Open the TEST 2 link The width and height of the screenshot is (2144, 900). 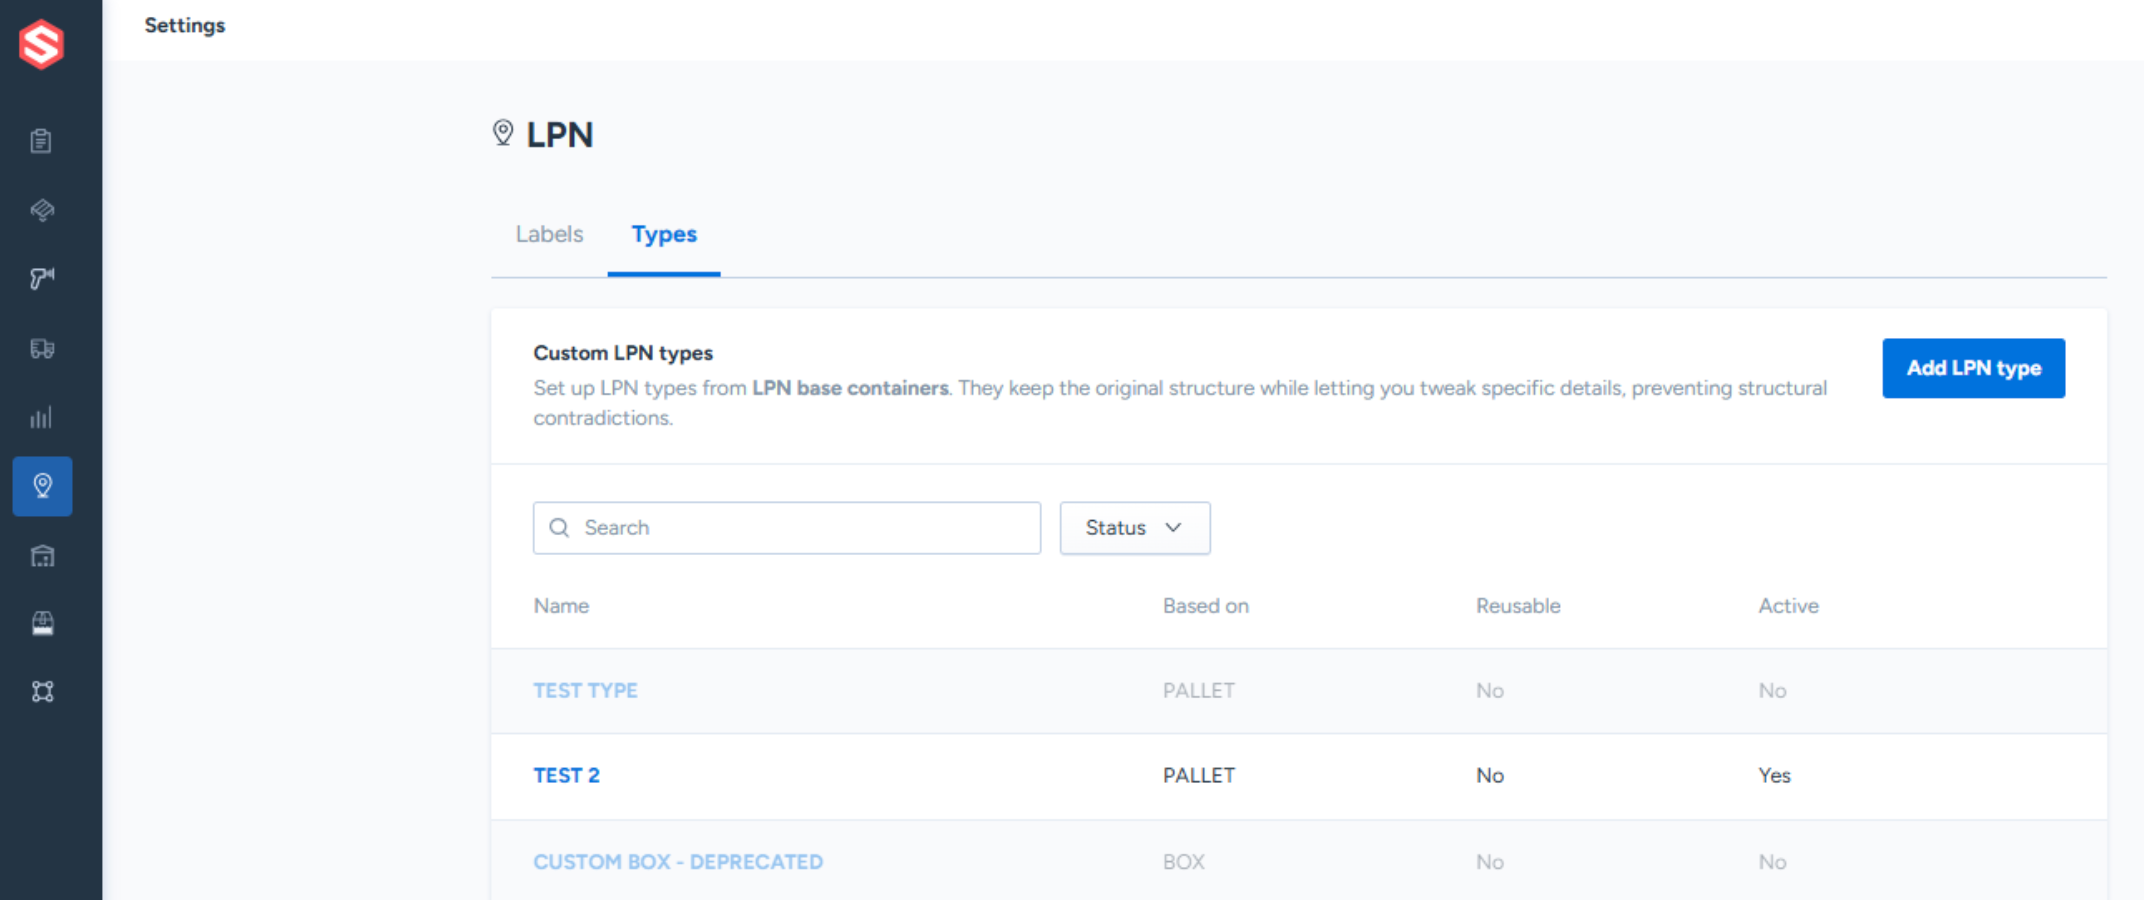pos(566,775)
